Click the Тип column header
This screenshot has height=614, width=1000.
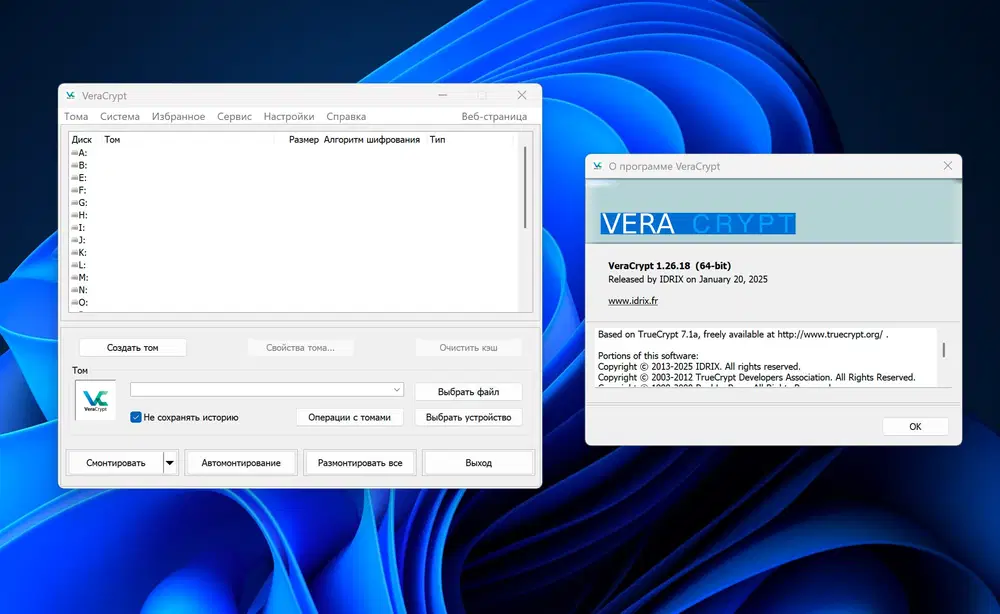pyautogui.click(x=437, y=140)
